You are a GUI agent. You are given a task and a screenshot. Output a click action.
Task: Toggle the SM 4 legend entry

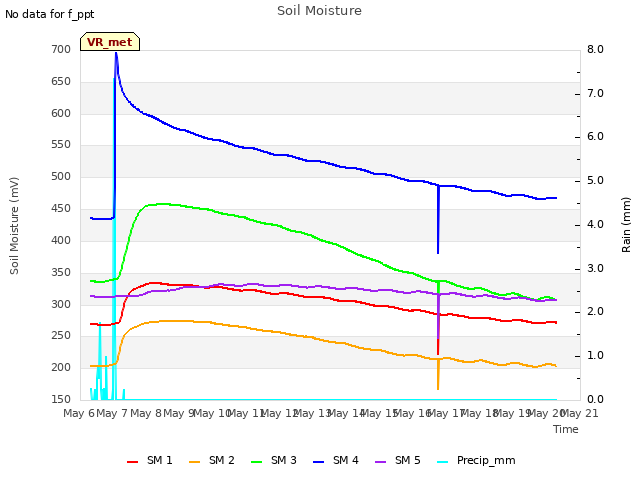coord(336,460)
